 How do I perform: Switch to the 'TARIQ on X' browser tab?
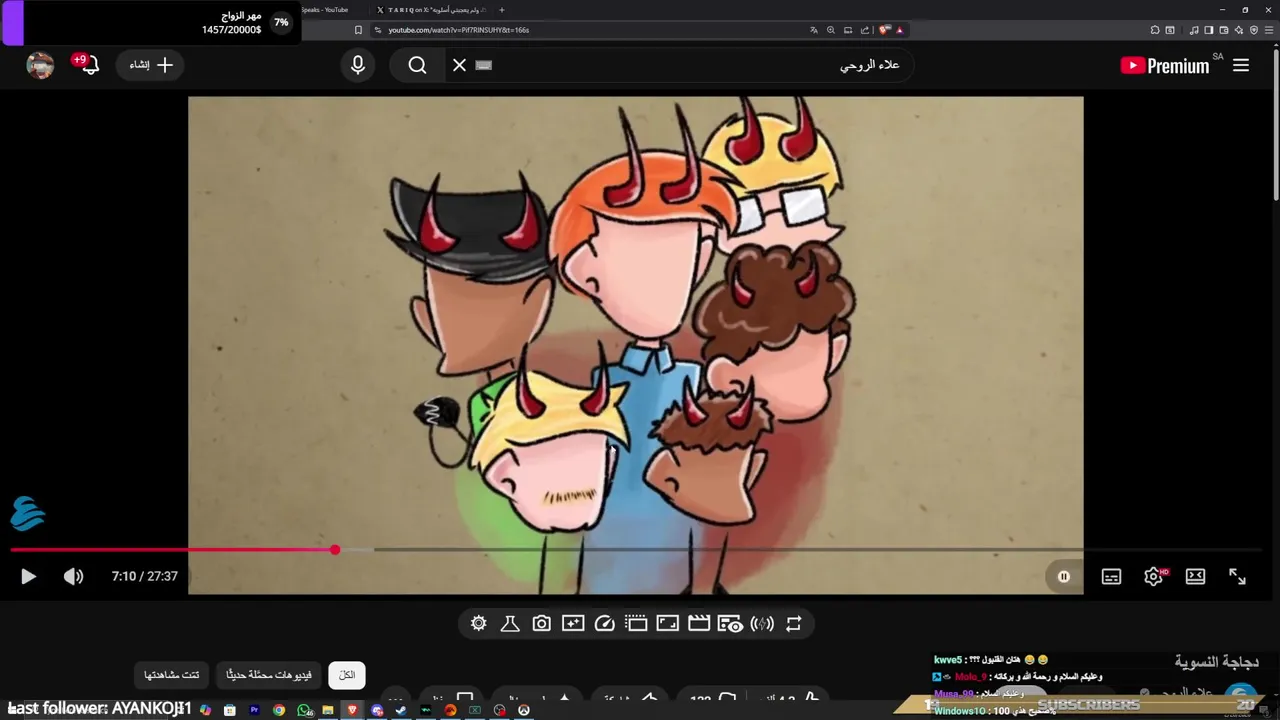tap(431, 10)
